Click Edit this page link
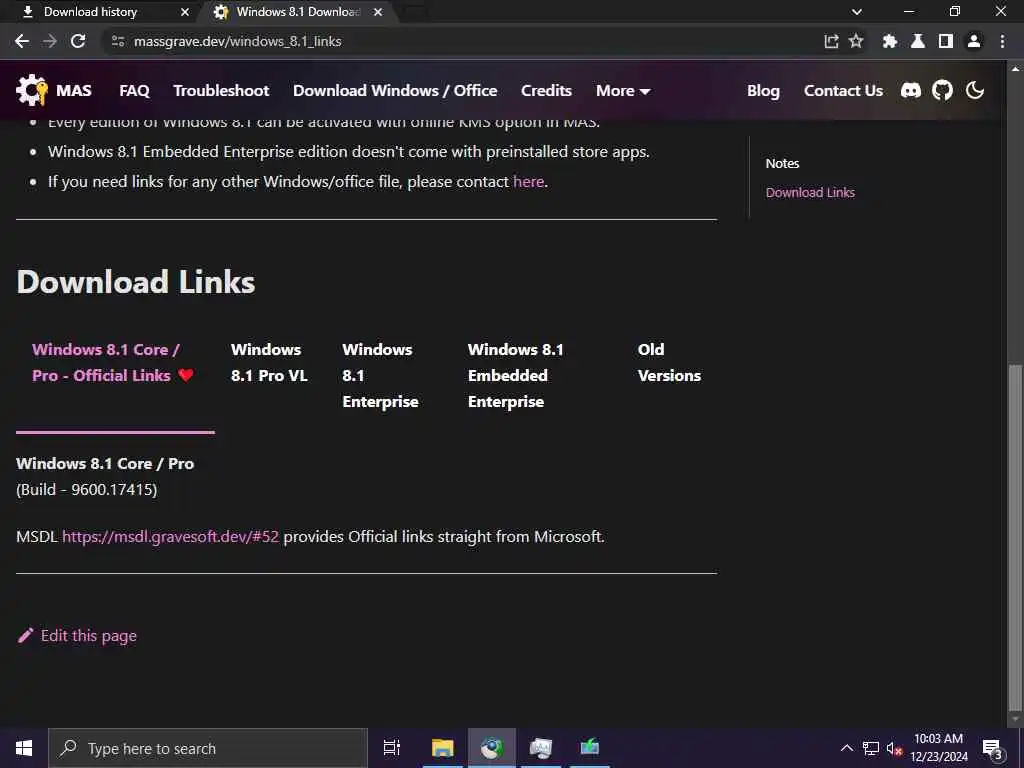1024x768 pixels. [89, 635]
